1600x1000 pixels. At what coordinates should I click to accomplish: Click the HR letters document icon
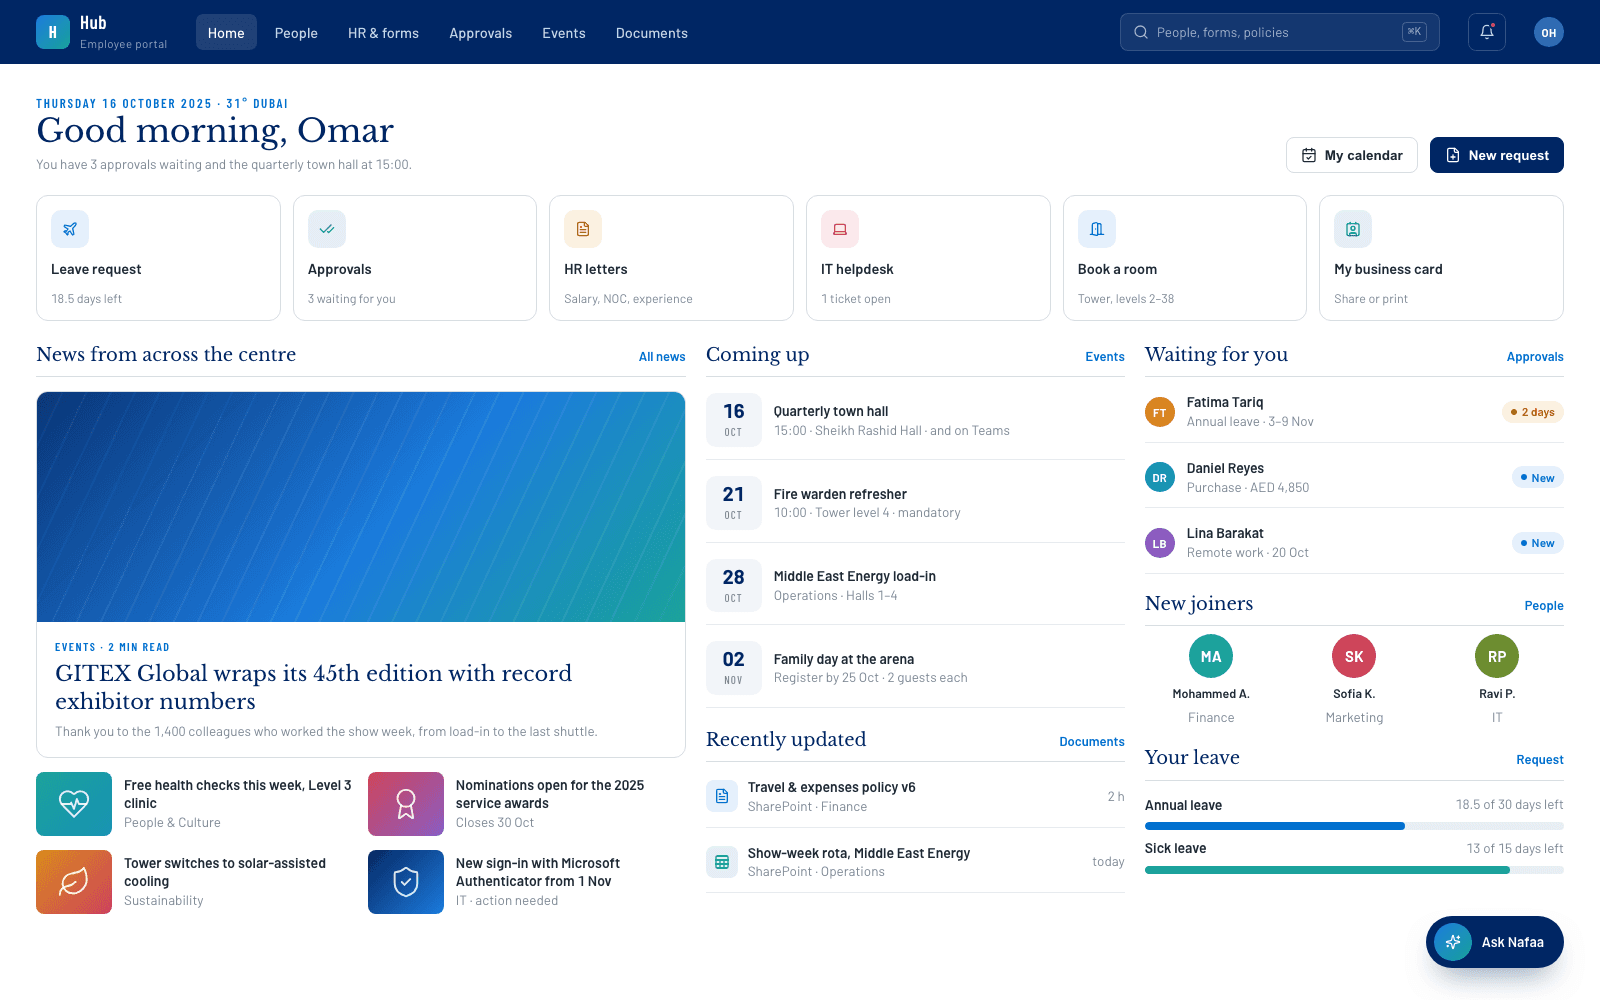(583, 229)
